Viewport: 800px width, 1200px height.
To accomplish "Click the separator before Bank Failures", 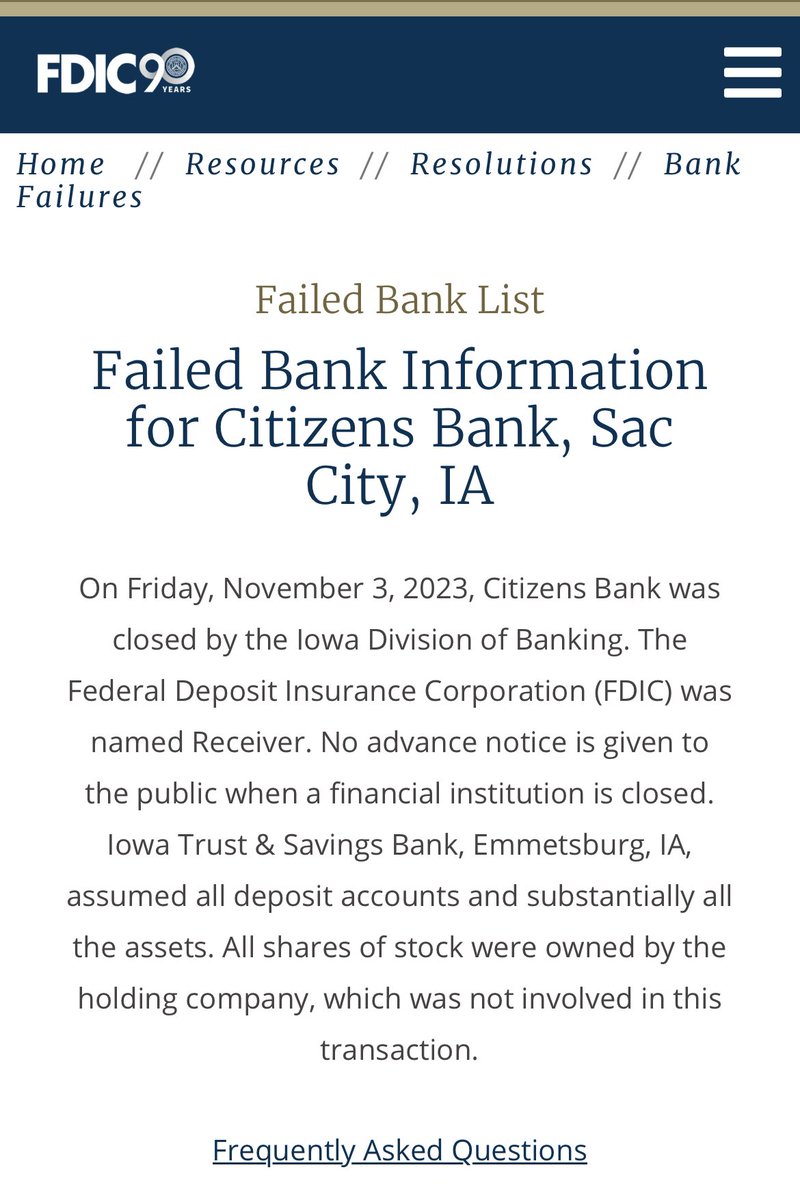I will [628, 164].
